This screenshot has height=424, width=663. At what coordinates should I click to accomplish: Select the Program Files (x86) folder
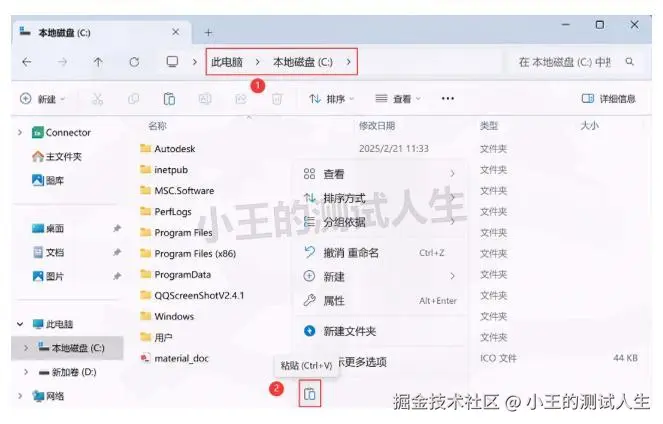pyautogui.click(x=188, y=254)
